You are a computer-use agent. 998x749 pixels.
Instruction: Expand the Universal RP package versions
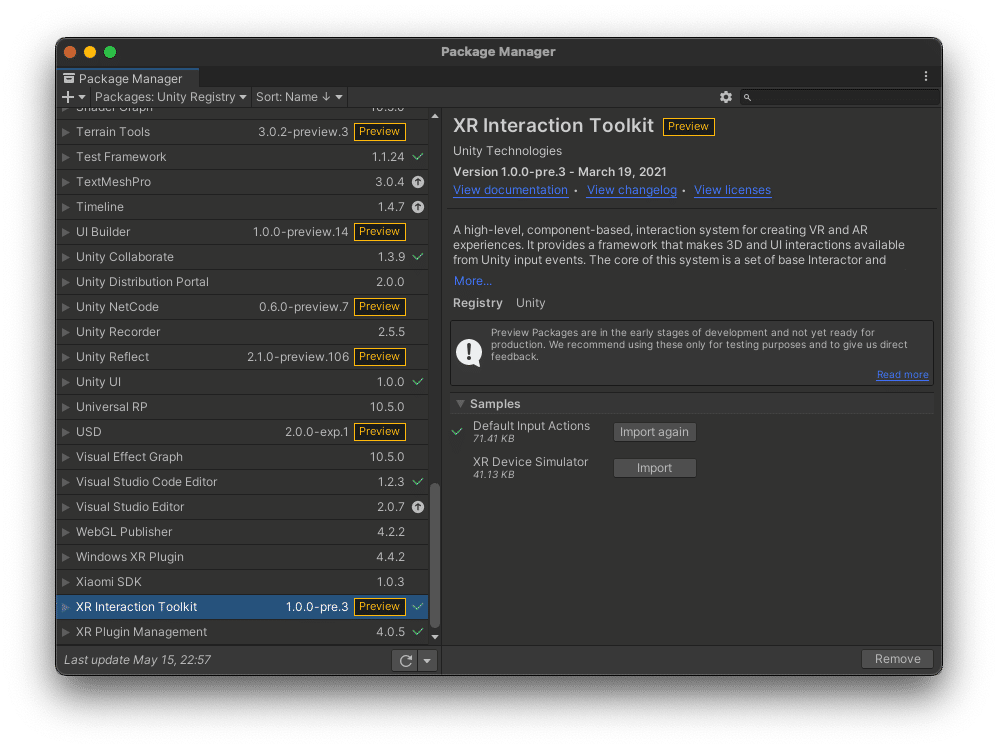66,407
